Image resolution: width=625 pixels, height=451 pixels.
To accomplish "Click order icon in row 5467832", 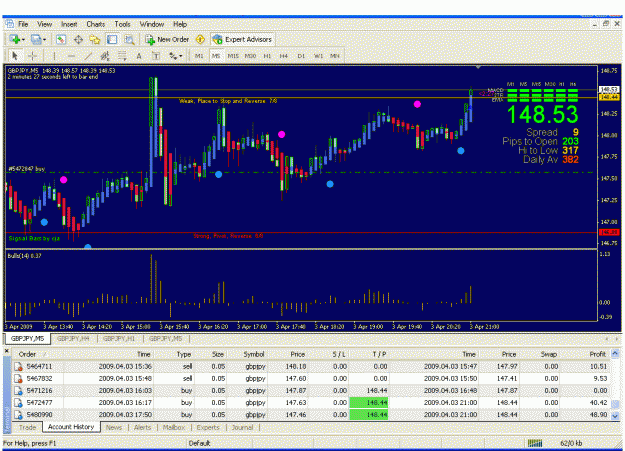I will 18,378.
